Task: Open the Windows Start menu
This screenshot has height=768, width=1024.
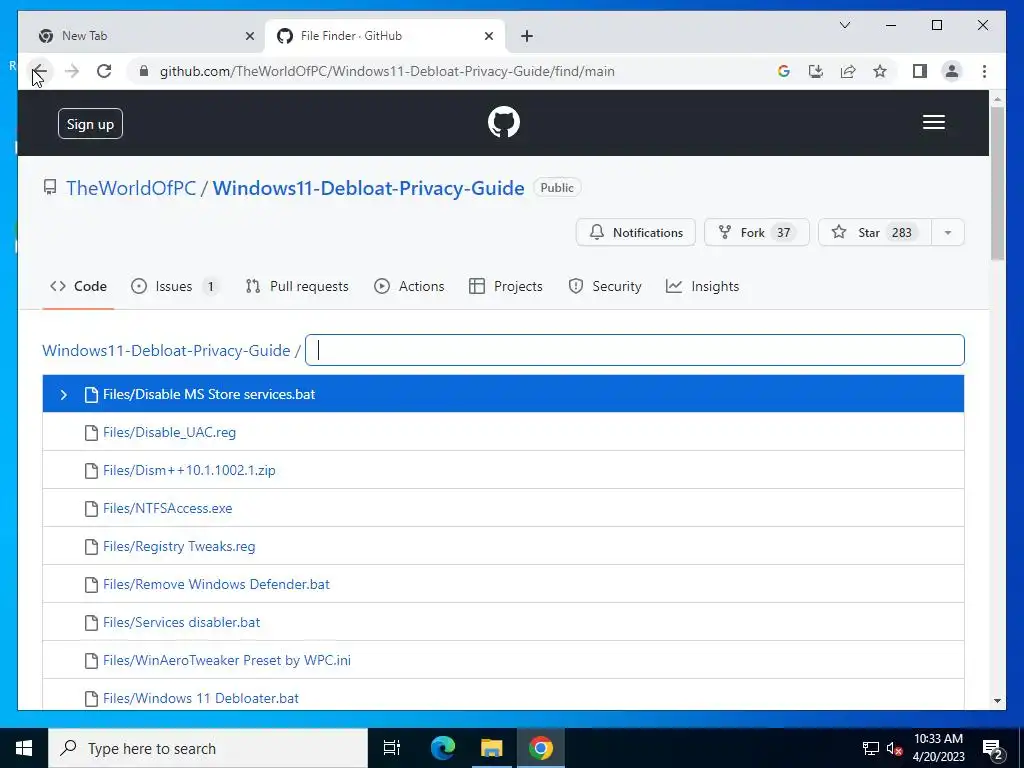Action: point(24,748)
